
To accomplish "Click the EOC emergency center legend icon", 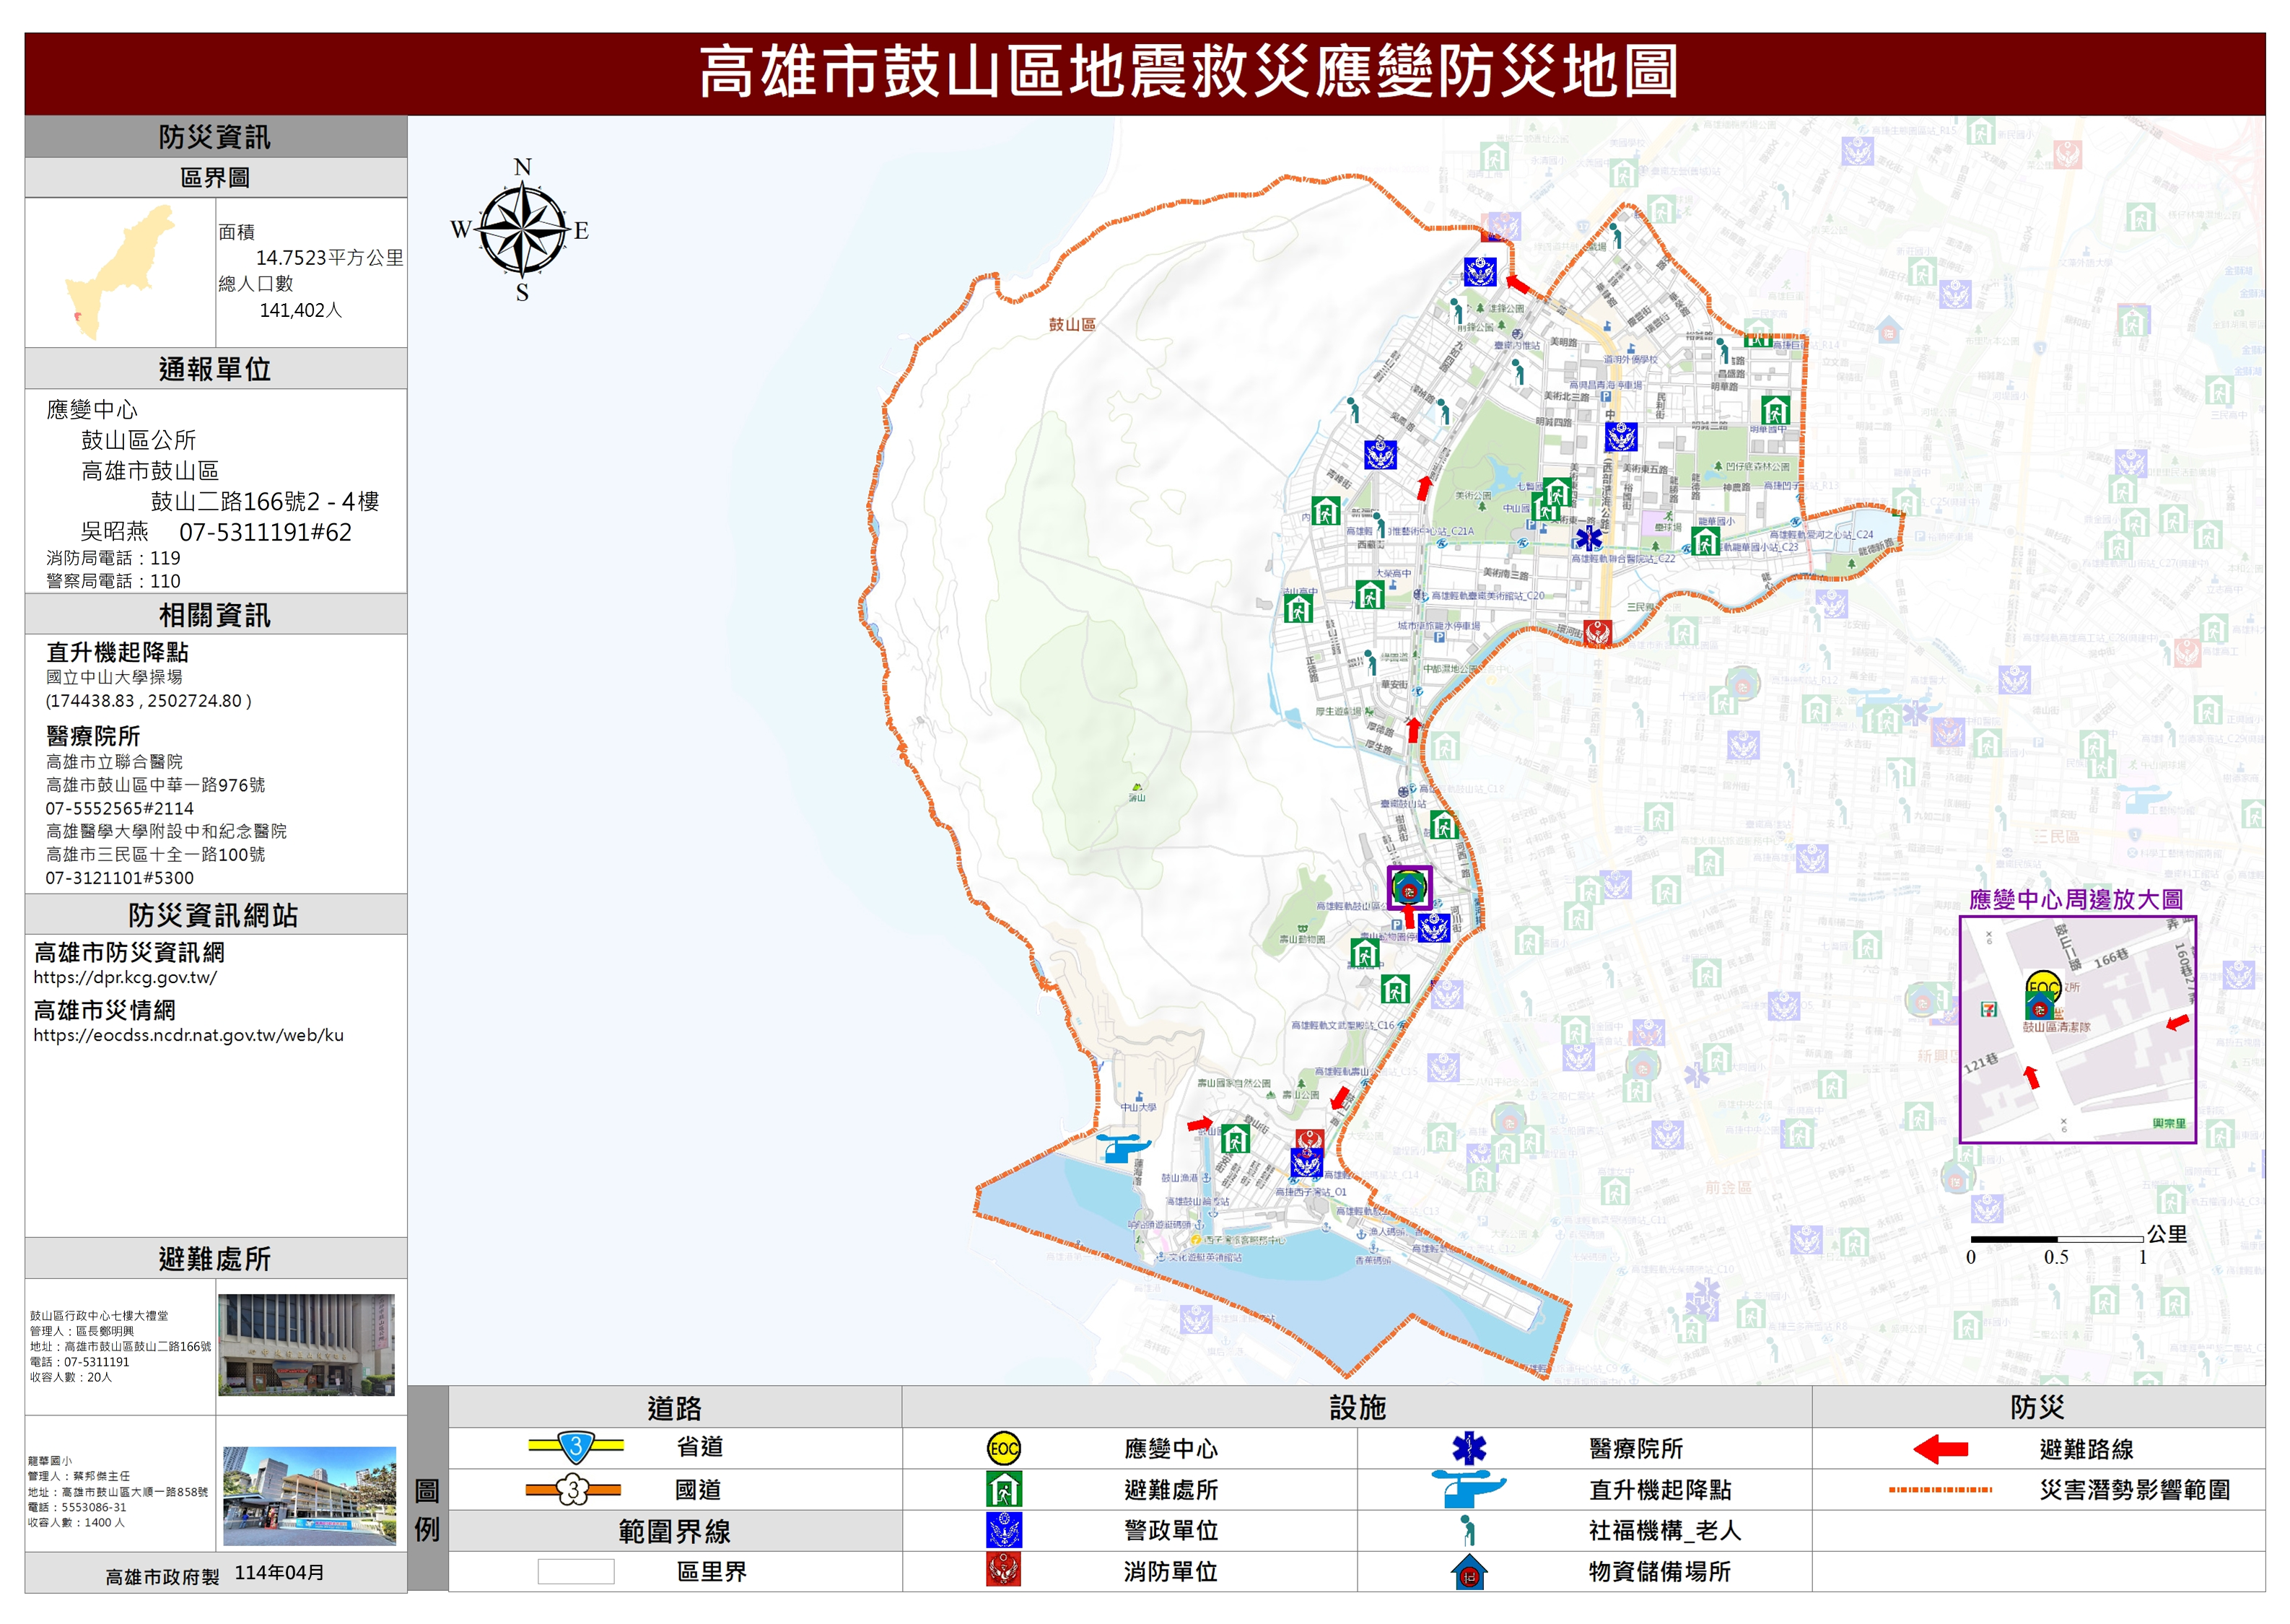I will (x=1003, y=1448).
